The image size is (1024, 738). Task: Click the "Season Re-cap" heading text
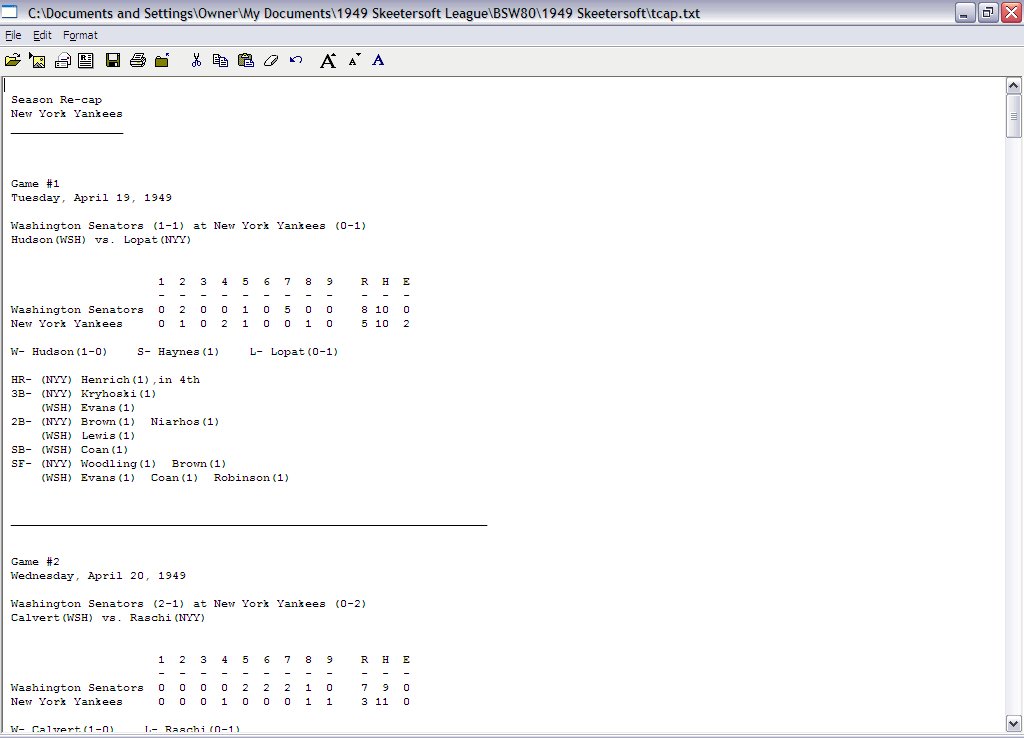tap(56, 100)
